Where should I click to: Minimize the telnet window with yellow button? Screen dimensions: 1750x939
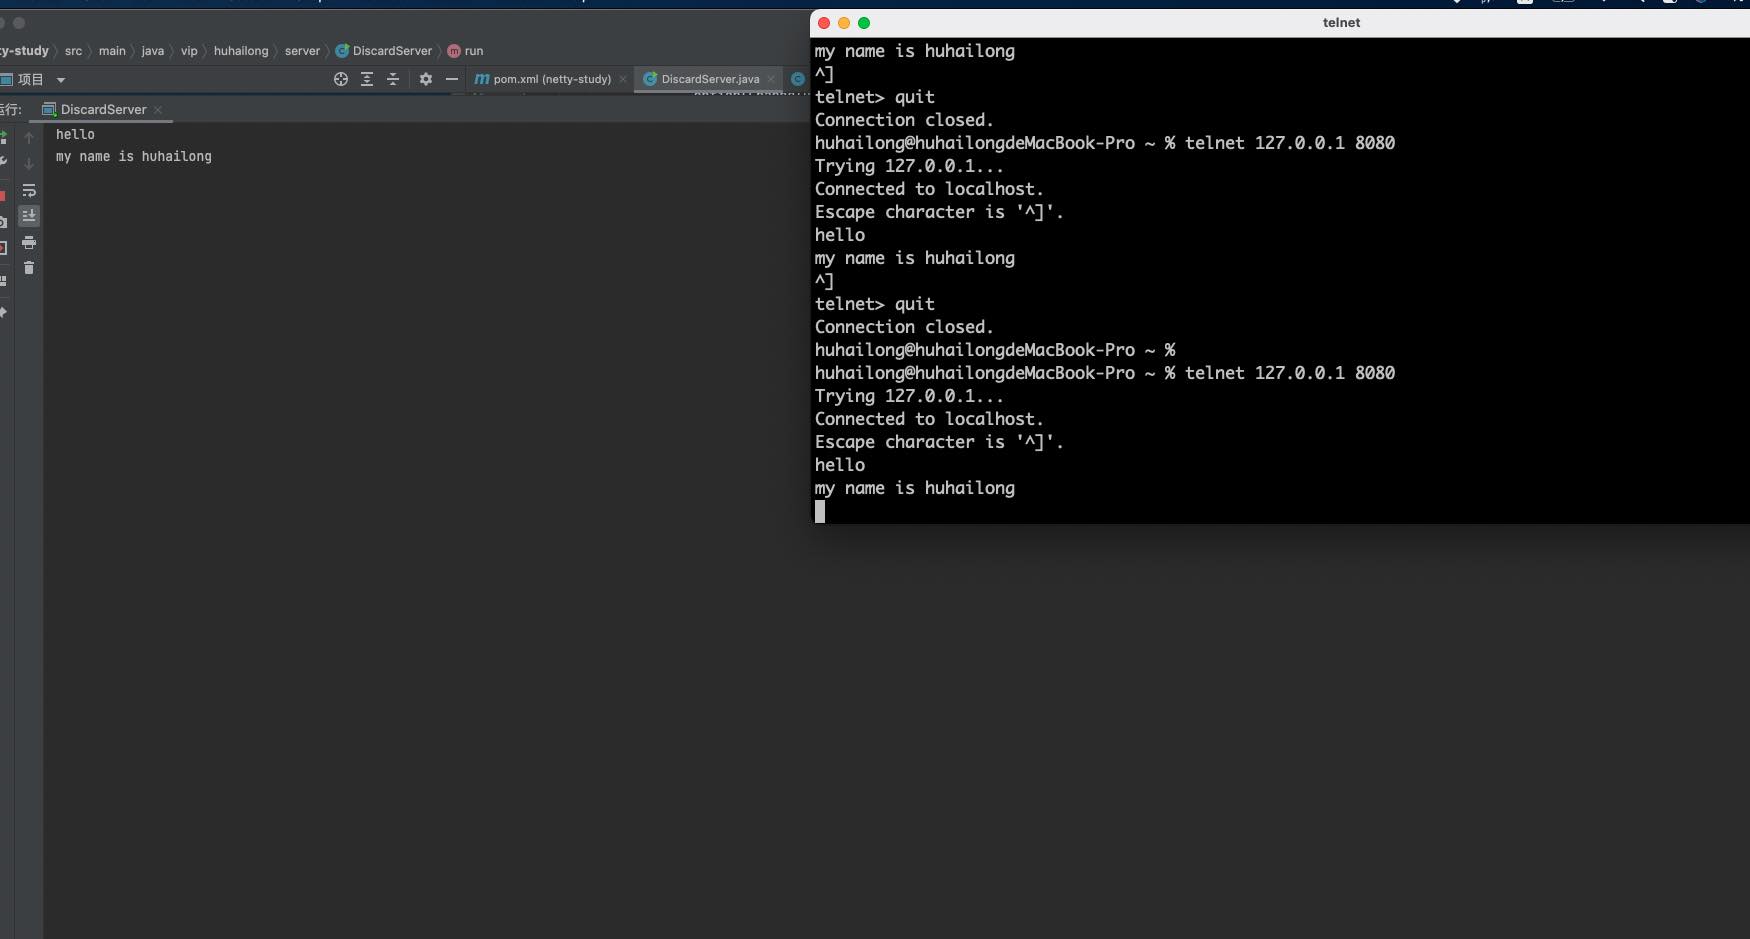point(844,23)
